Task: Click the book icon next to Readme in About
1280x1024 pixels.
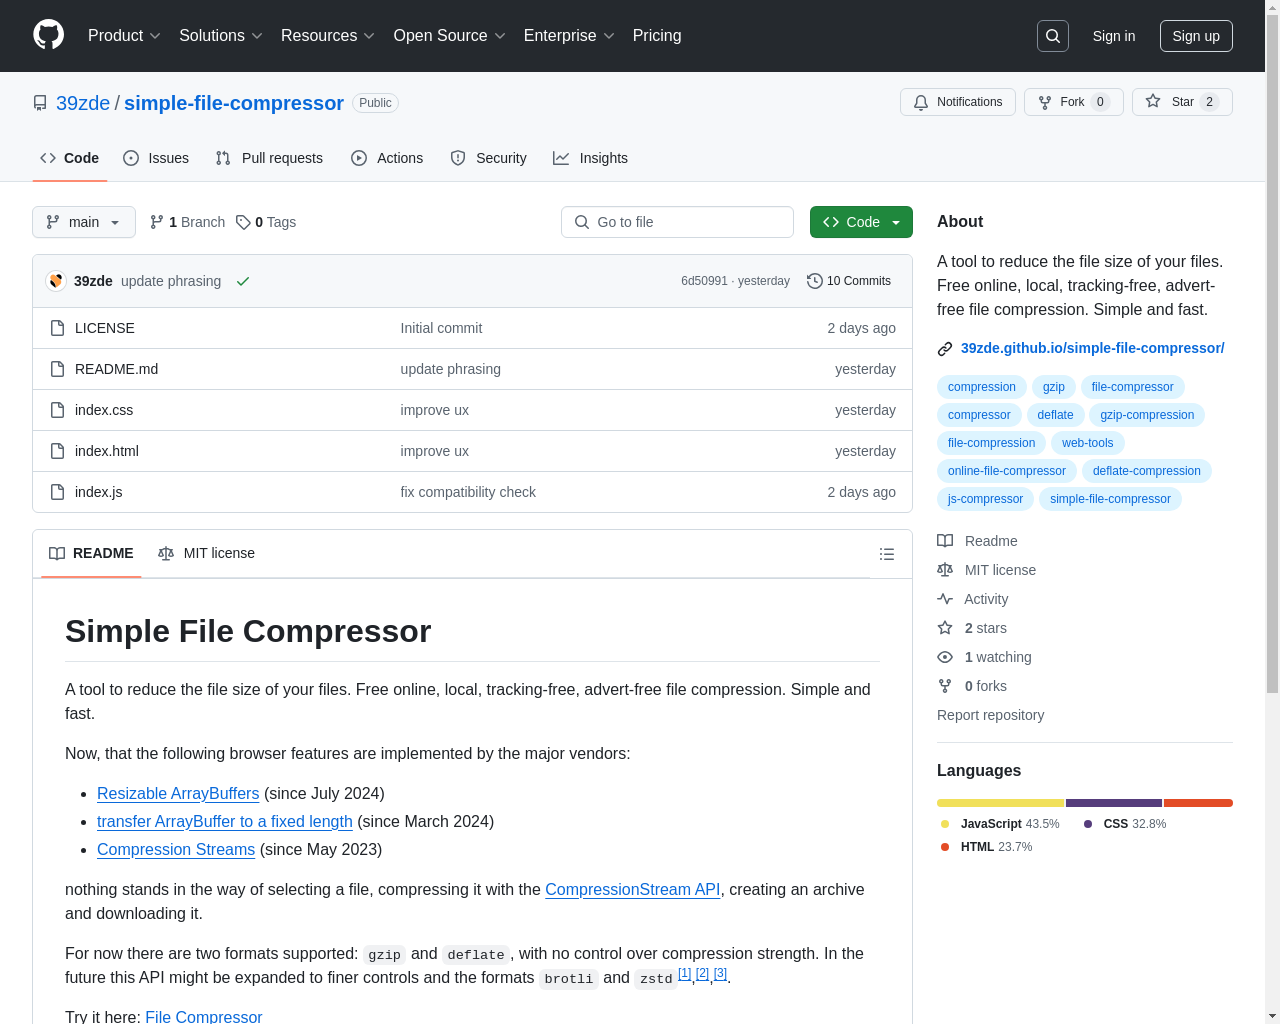Action: pos(945,541)
